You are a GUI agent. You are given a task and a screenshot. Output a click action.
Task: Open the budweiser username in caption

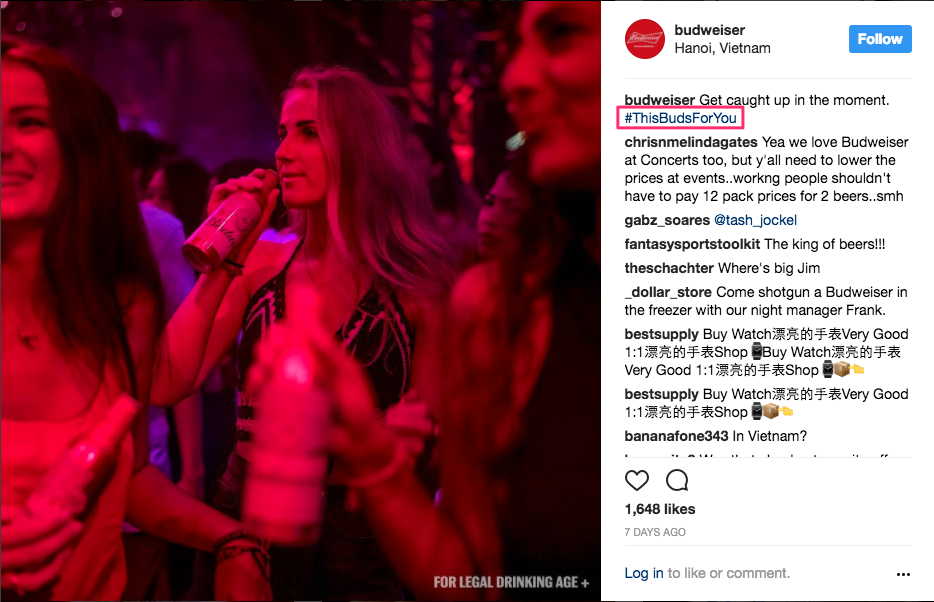coord(659,100)
